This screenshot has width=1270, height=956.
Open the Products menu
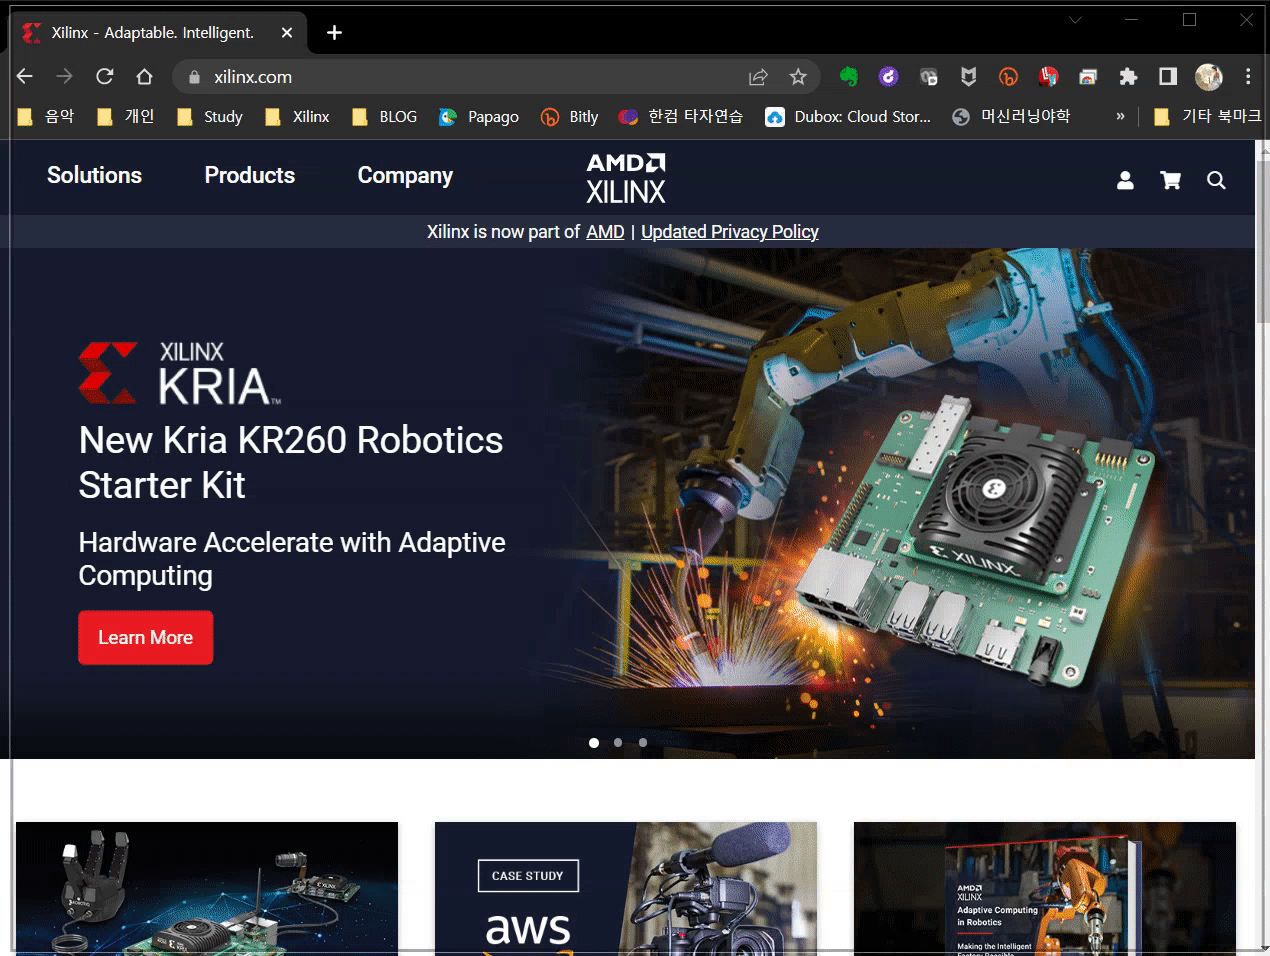coord(250,175)
